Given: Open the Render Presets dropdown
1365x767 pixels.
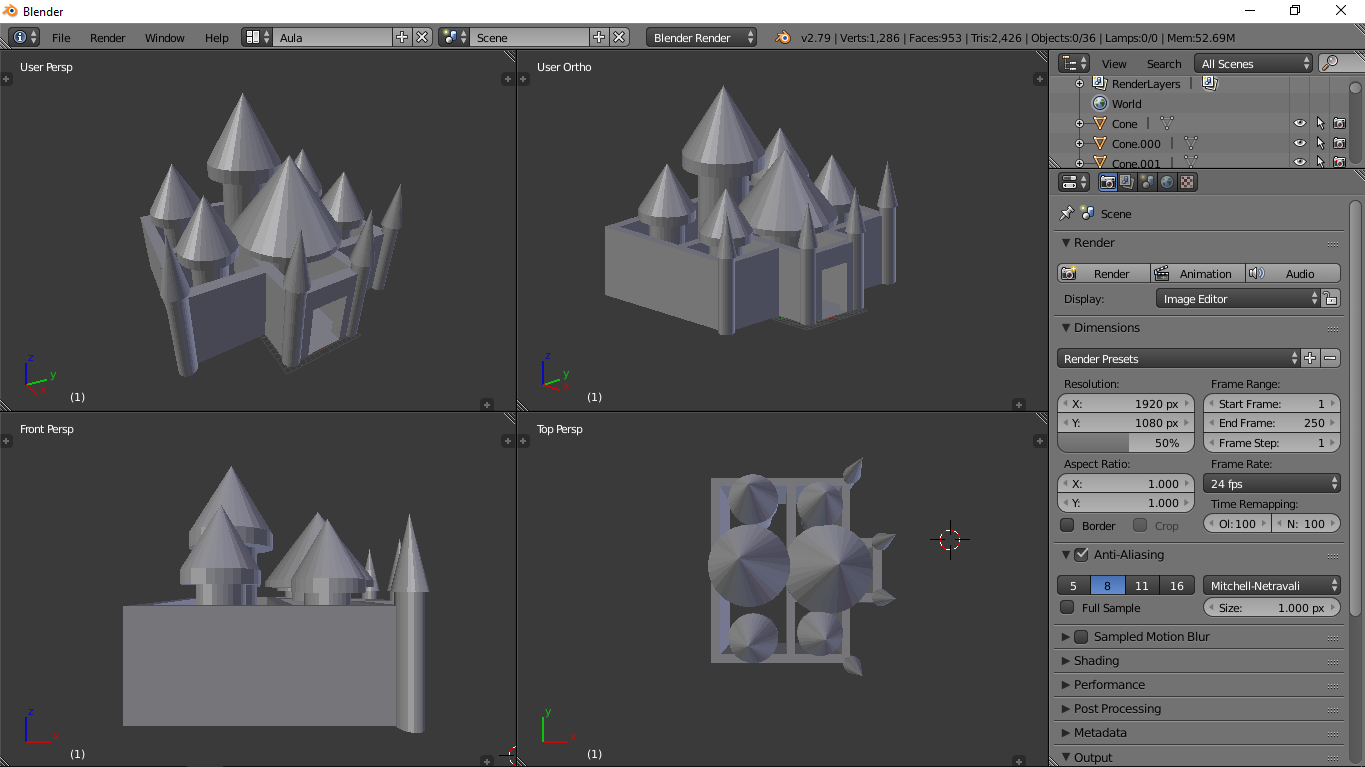Looking at the screenshot, I should 1179,359.
